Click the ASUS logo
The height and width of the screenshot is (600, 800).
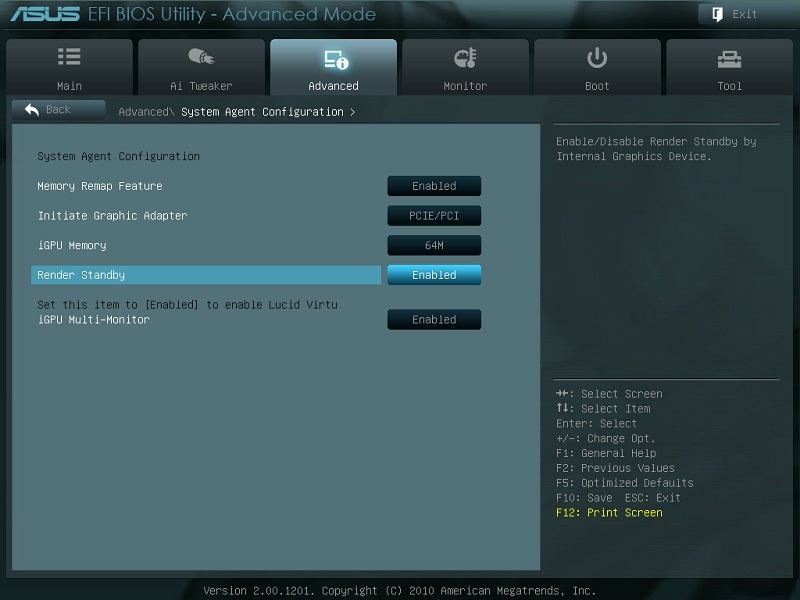[x=45, y=14]
